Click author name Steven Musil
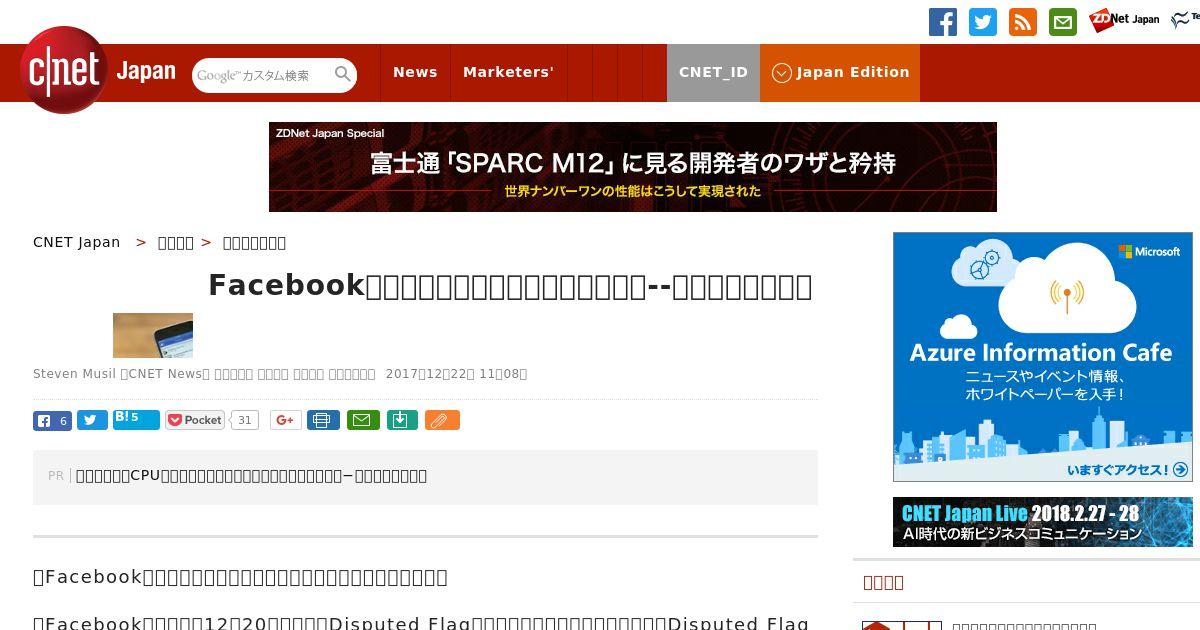The image size is (1200, 630). (x=75, y=374)
